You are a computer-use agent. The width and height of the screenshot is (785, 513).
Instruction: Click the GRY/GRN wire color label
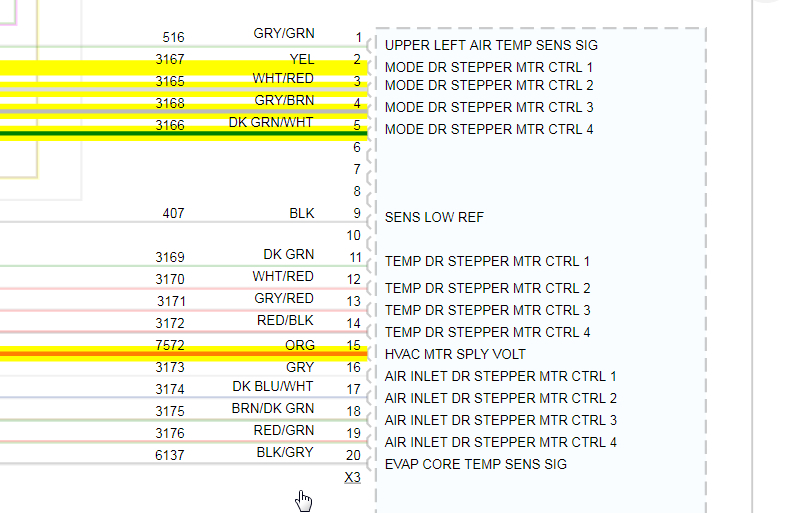pyautogui.click(x=284, y=34)
